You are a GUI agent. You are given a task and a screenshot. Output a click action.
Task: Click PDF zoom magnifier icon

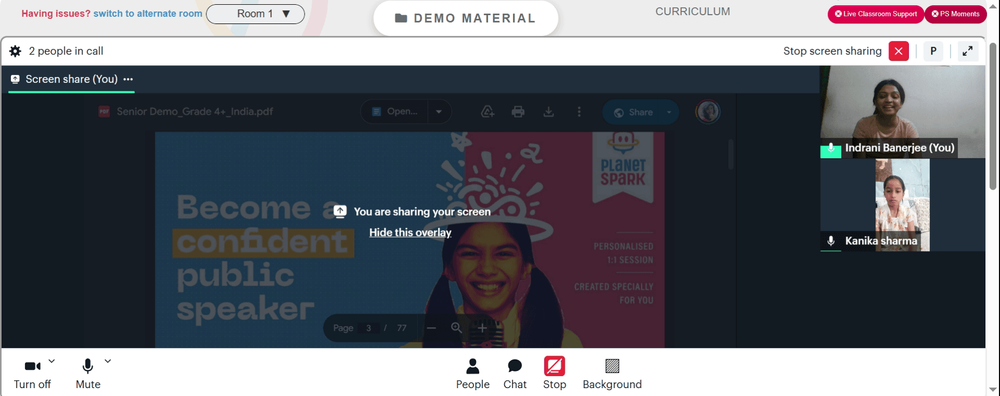point(457,328)
